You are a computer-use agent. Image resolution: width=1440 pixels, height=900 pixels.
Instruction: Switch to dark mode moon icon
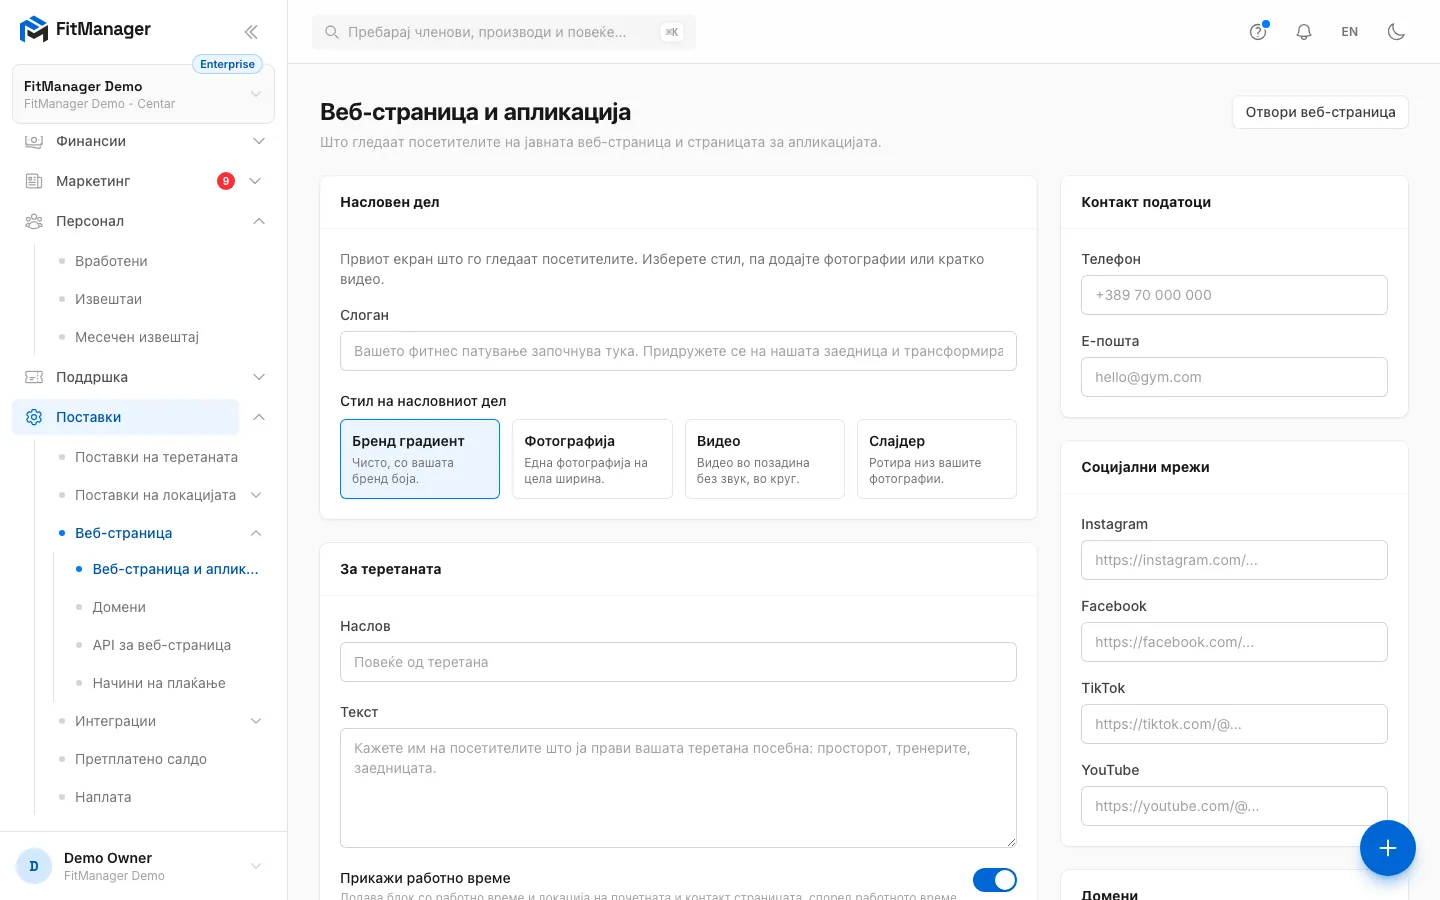1396,32
